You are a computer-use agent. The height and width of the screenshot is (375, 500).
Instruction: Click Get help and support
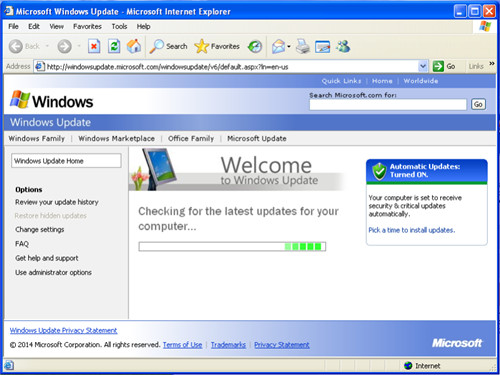pyautogui.click(x=47, y=258)
